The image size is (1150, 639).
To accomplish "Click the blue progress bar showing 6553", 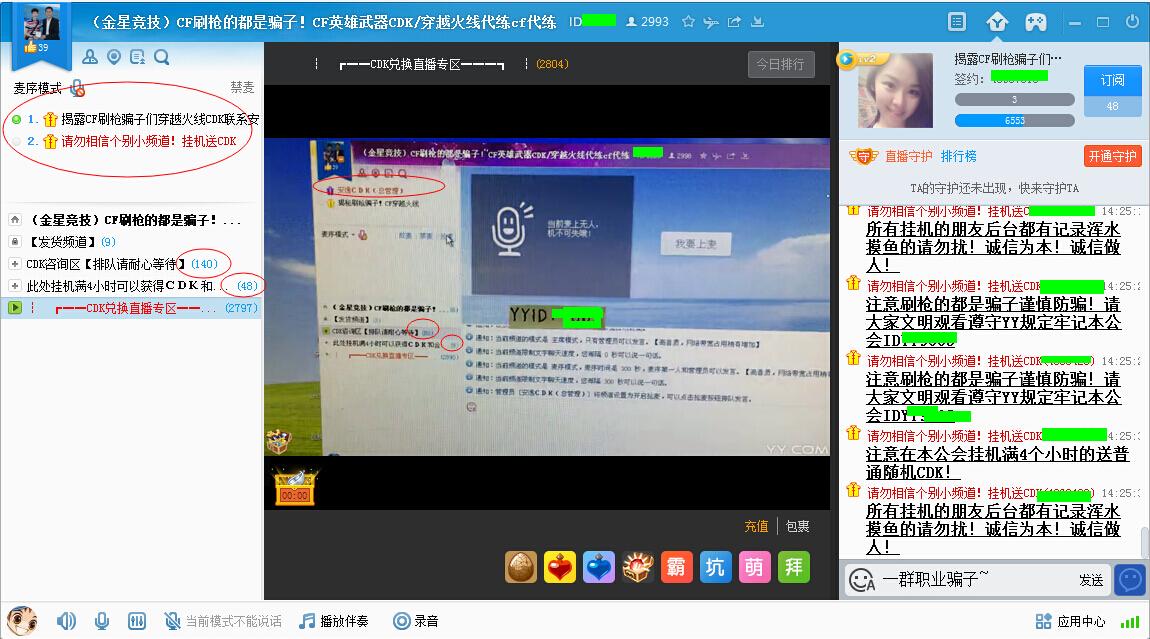I will [x=1014, y=120].
